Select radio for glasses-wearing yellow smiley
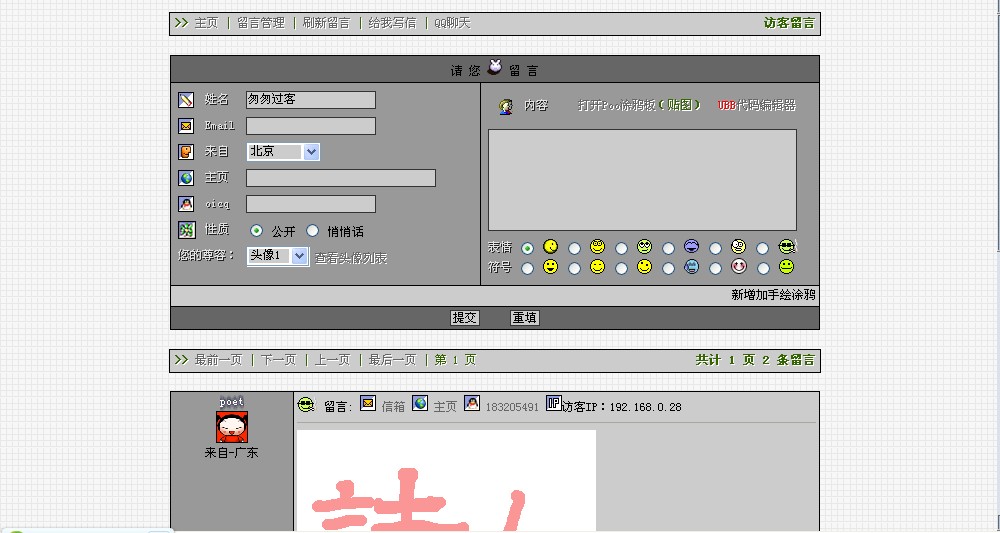Image resolution: width=1000 pixels, height=533 pixels. point(575,248)
